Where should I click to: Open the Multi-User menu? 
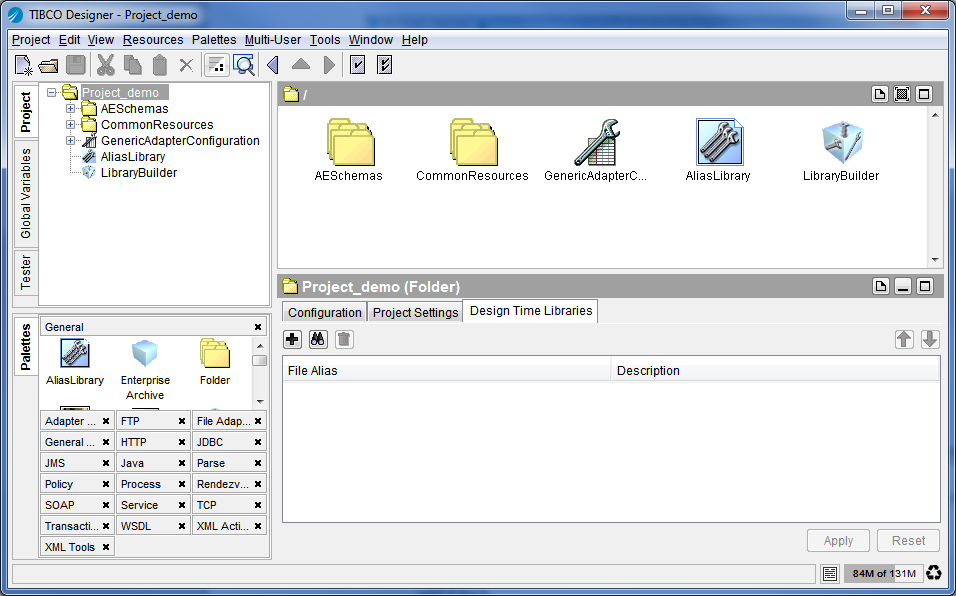[x=273, y=40]
